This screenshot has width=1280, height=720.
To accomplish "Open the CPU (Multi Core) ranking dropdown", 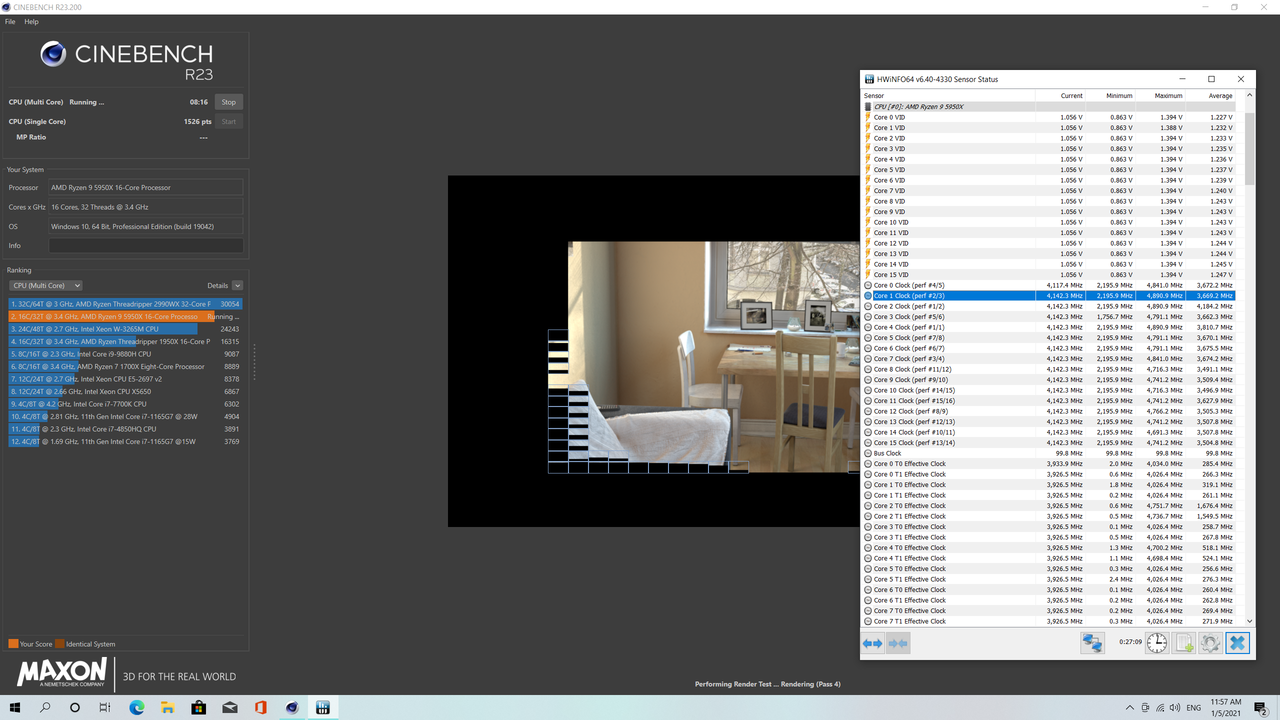I will [x=45, y=285].
